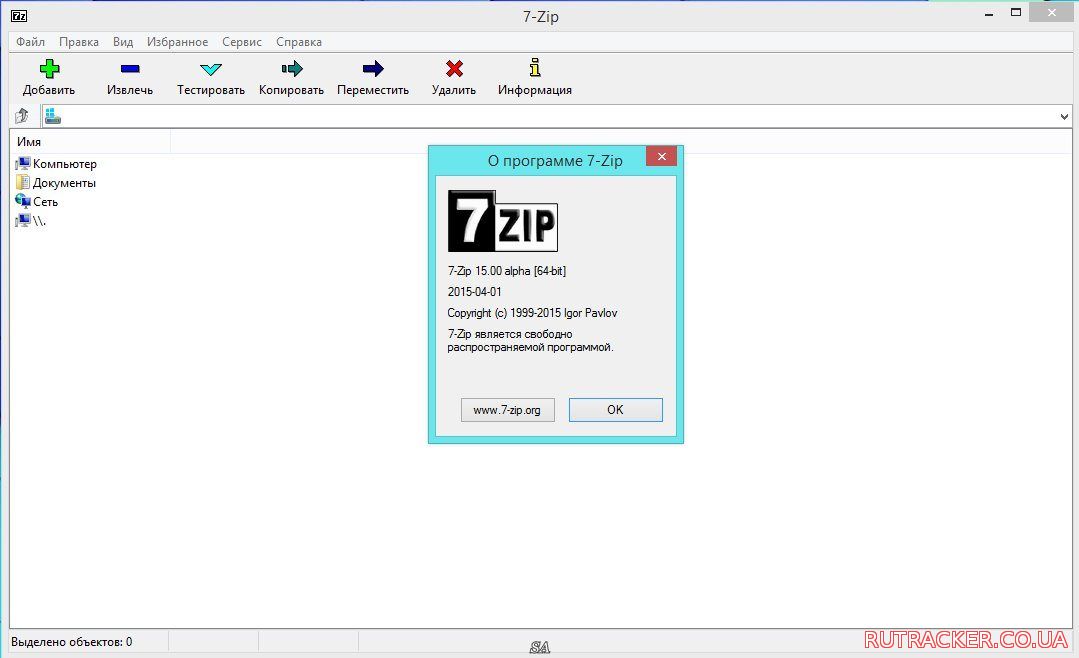
Task: Click the Информация toolbar label
Action: click(535, 90)
